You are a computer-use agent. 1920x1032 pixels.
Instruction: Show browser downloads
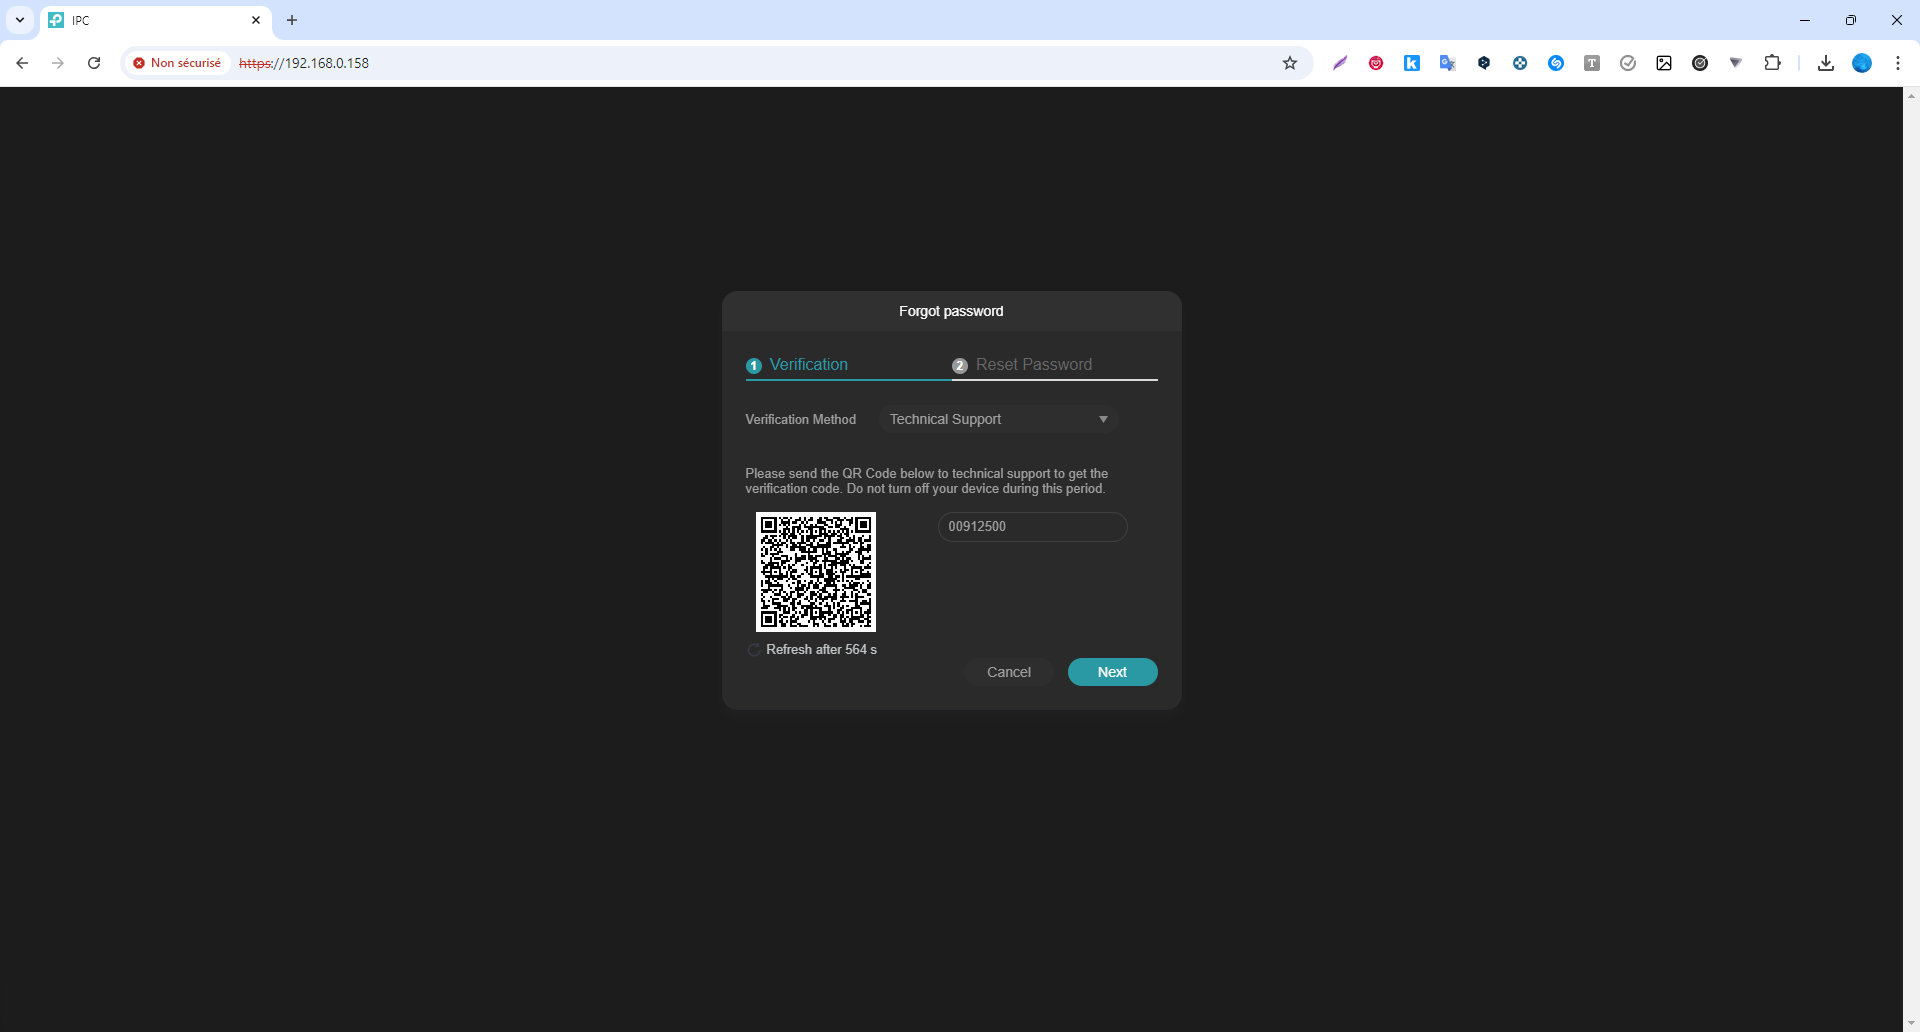point(1826,63)
